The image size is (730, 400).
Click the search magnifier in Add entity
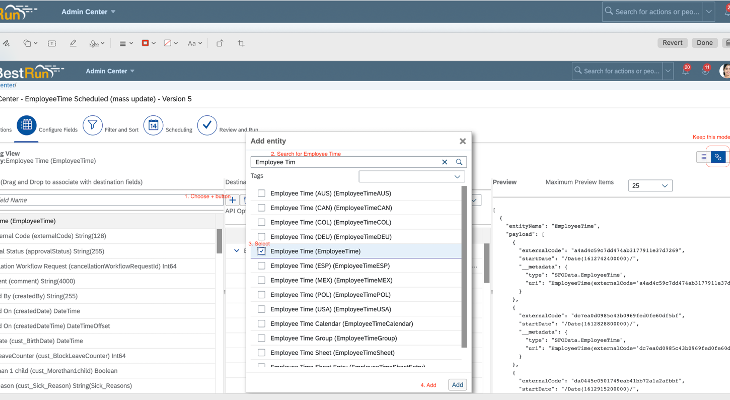(x=459, y=162)
